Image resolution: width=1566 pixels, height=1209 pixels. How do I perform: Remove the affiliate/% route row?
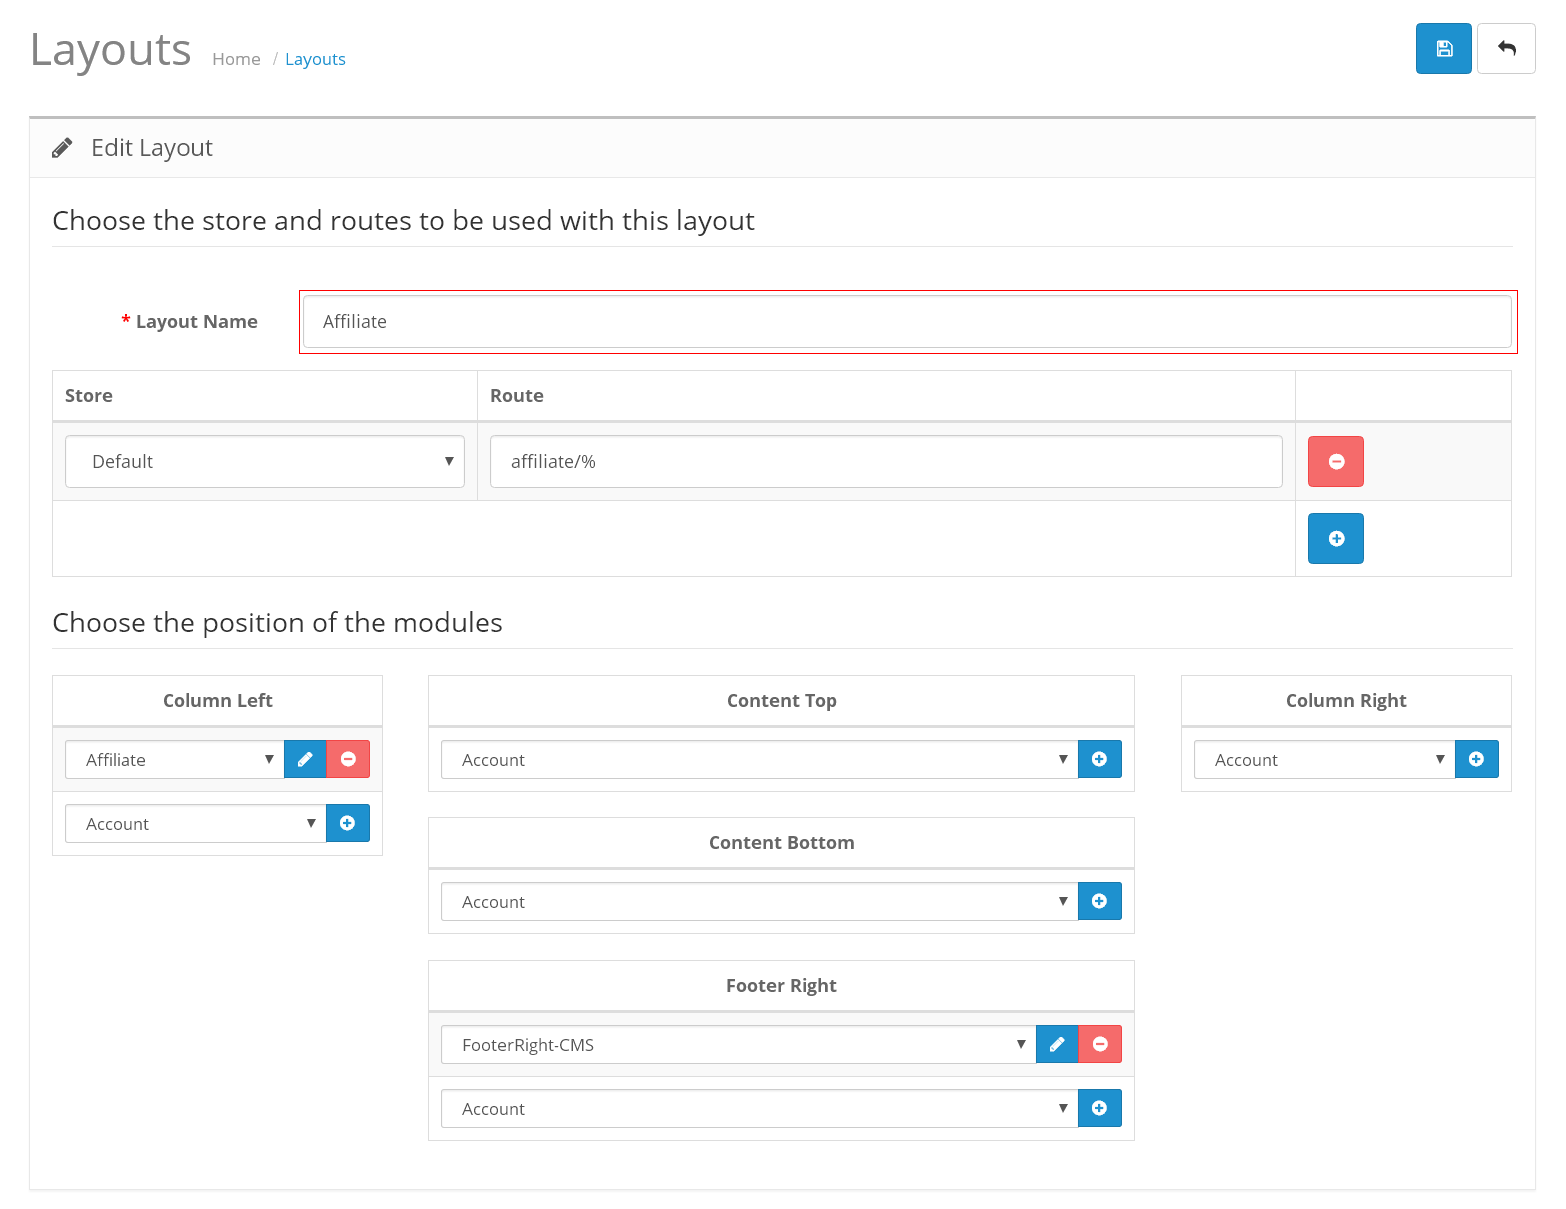[x=1335, y=462]
